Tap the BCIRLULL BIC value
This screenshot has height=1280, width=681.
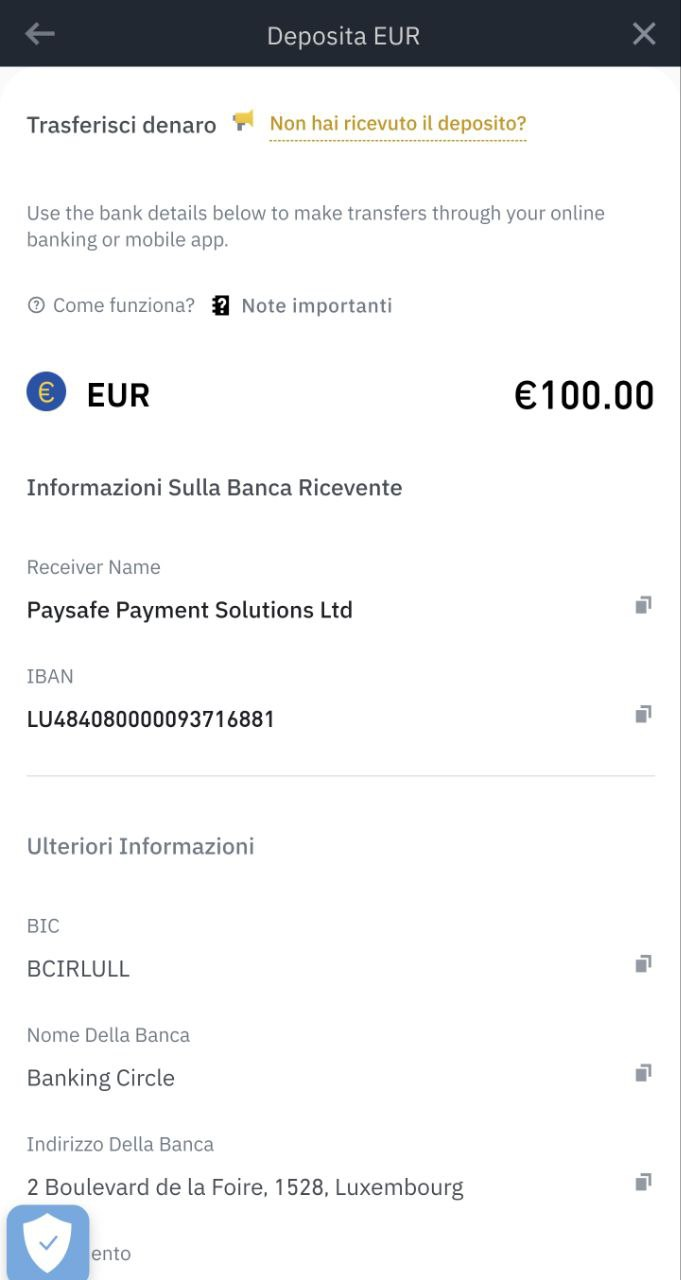(x=78, y=969)
